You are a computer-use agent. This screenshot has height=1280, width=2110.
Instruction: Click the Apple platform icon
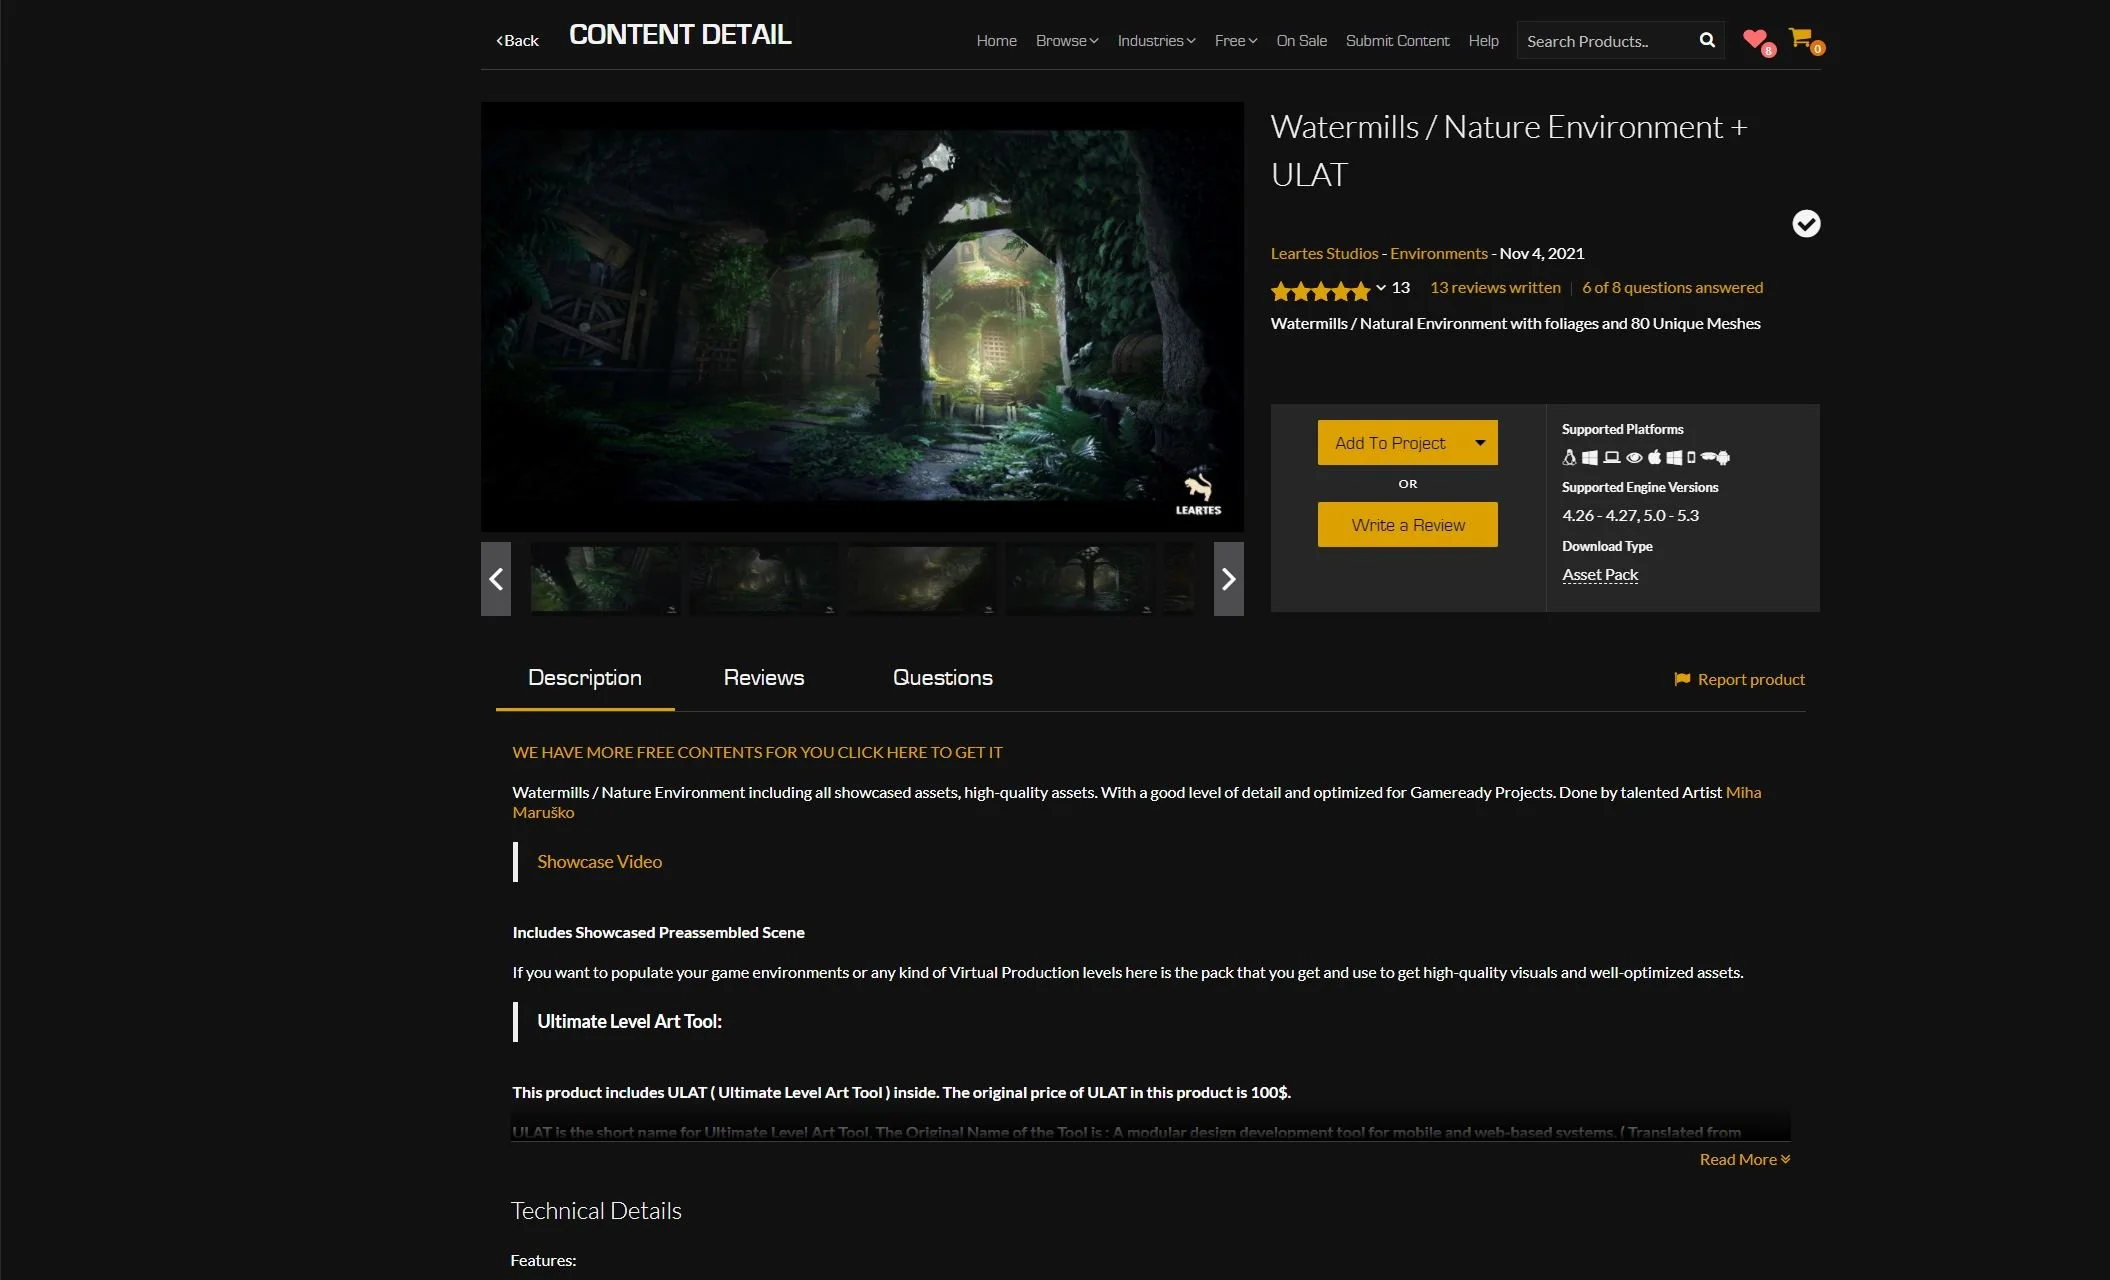(x=1654, y=457)
